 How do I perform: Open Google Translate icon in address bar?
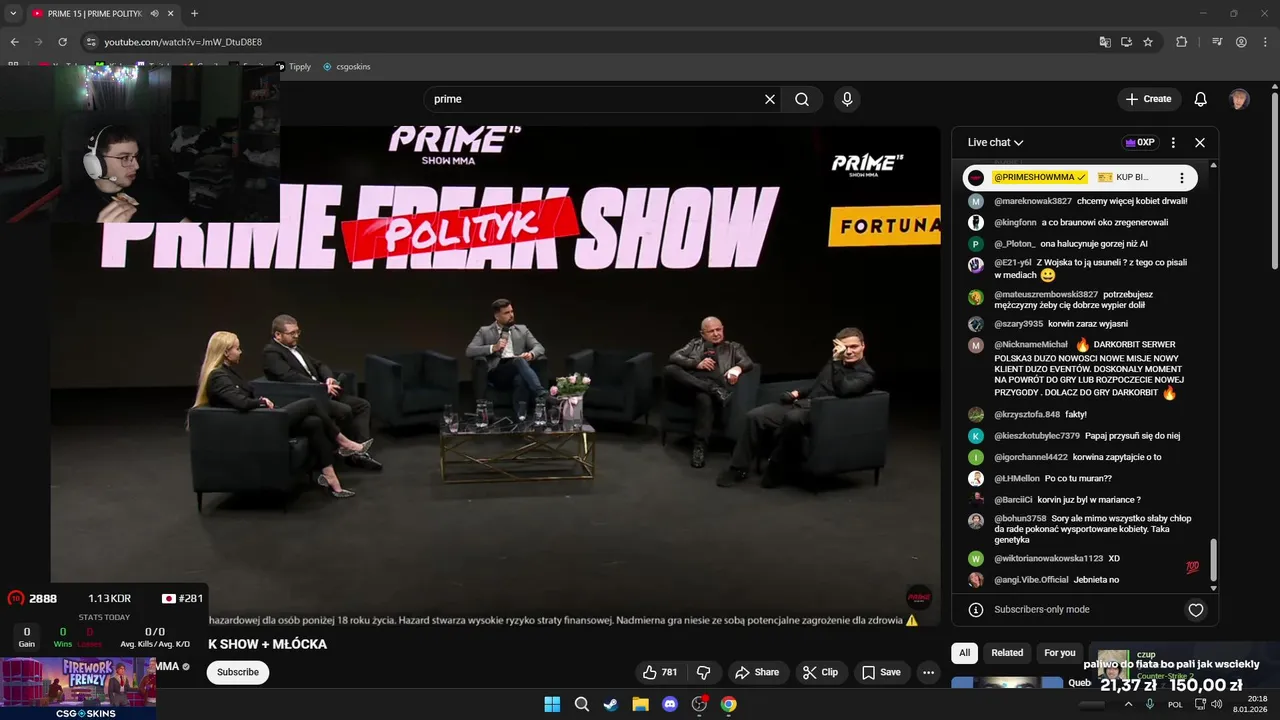[x=1105, y=42]
